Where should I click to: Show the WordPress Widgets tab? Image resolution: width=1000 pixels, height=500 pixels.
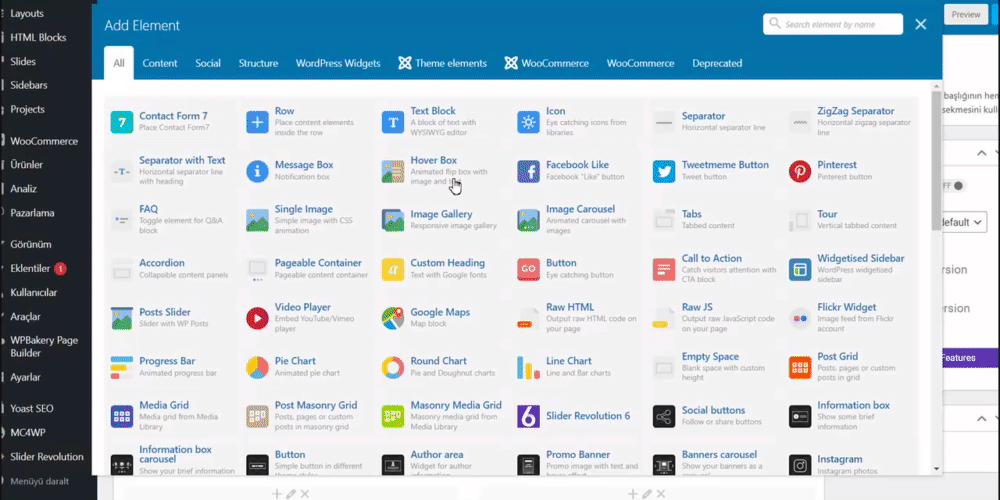[338, 63]
